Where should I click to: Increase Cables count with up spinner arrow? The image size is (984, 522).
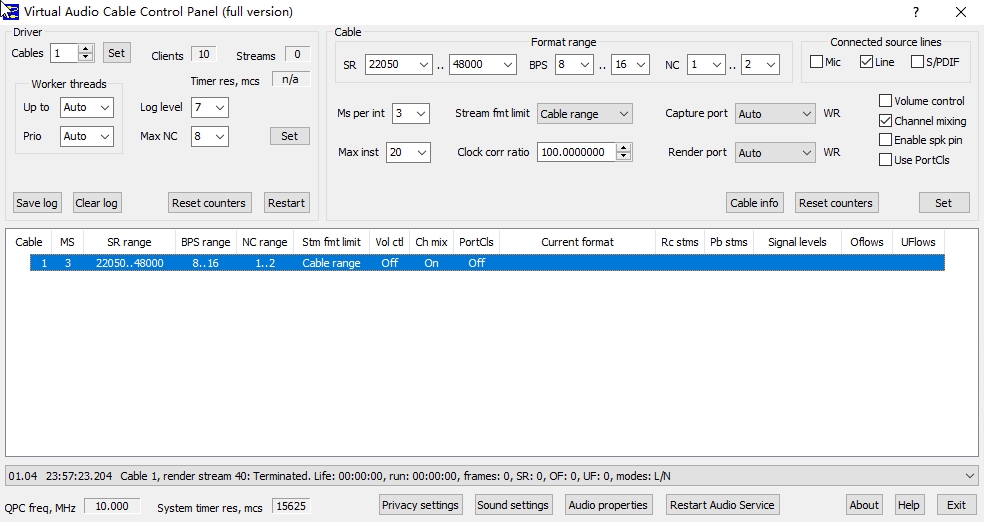[x=86, y=49]
